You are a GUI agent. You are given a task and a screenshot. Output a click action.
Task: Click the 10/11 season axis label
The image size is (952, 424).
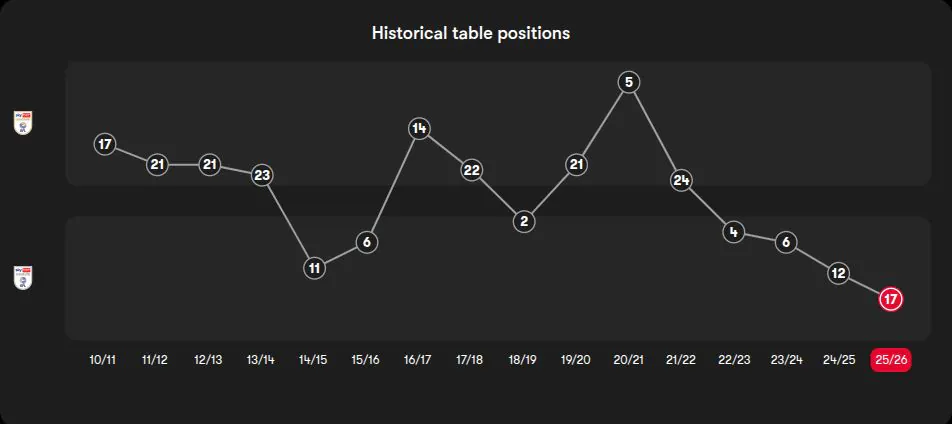pos(103,360)
